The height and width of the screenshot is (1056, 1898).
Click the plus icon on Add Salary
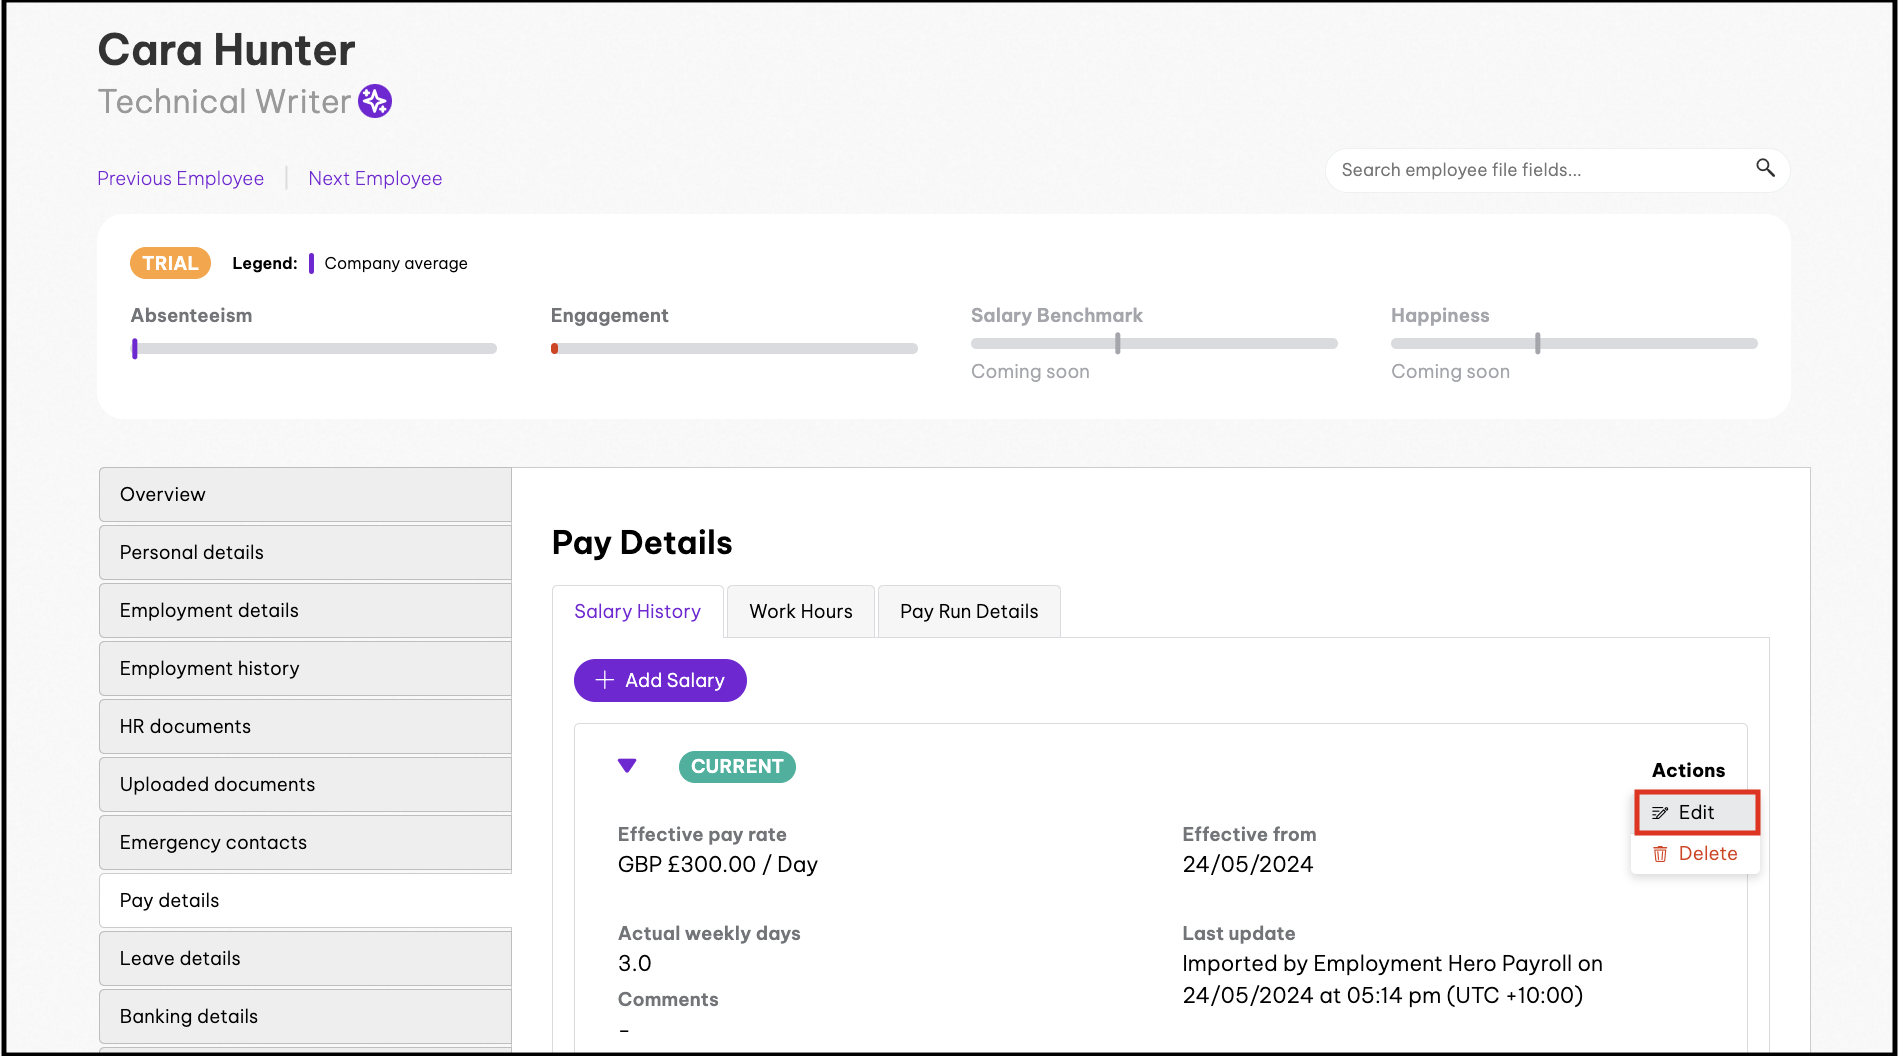pyautogui.click(x=604, y=680)
